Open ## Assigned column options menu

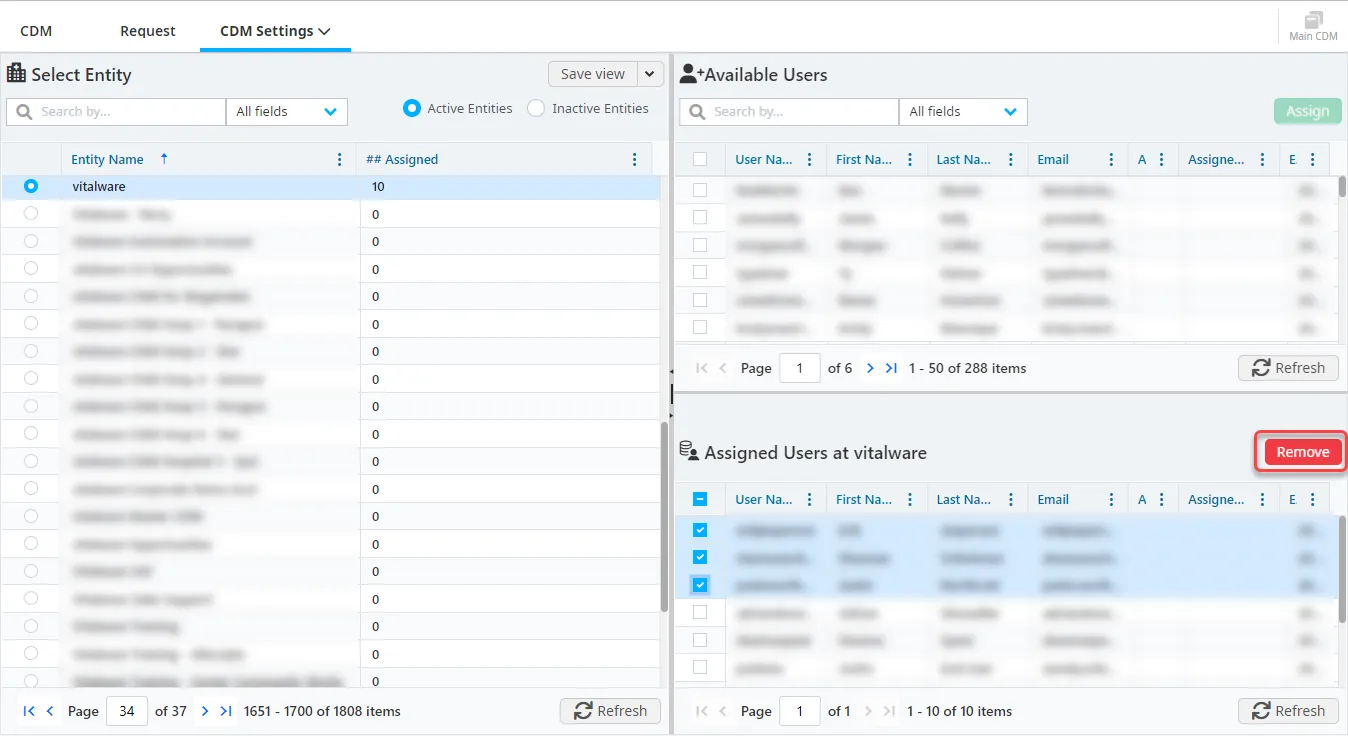point(634,160)
